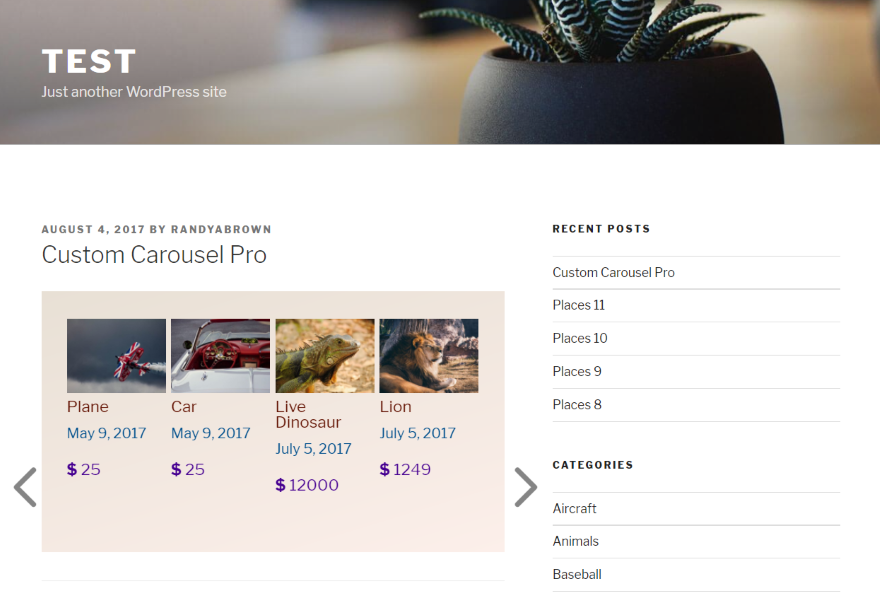The width and height of the screenshot is (880, 596).
Task: Click the carousel previous arrow
Action: click(x=25, y=487)
